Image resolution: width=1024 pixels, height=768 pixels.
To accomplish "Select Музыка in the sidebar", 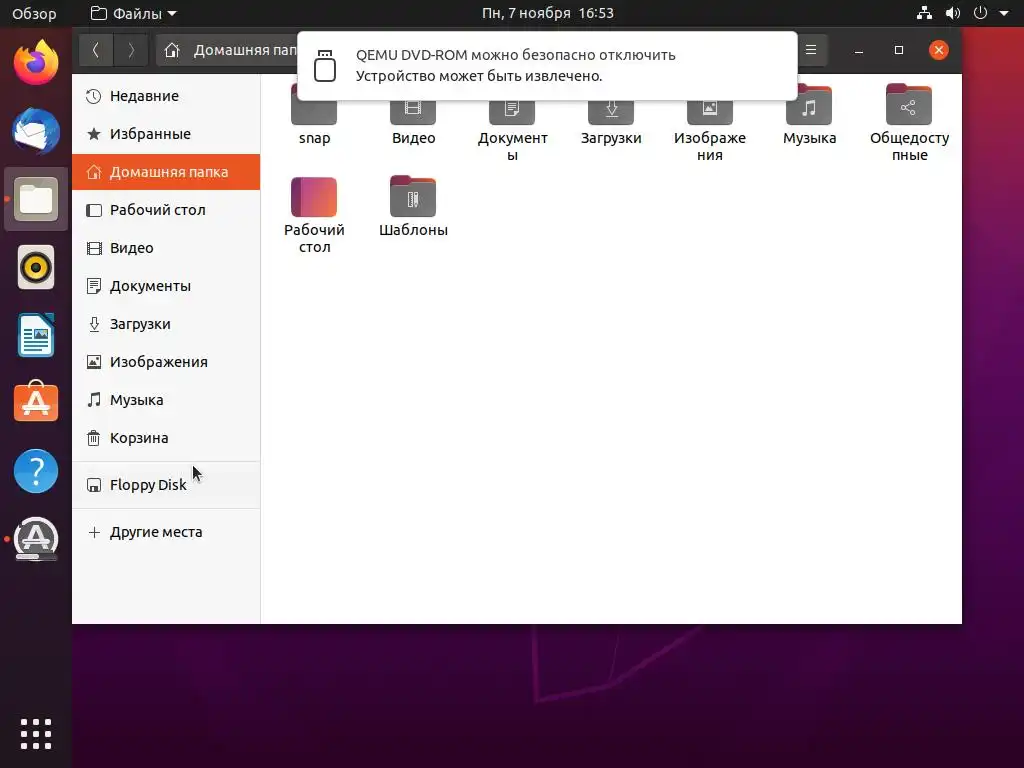I will click(x=166, y=399).
